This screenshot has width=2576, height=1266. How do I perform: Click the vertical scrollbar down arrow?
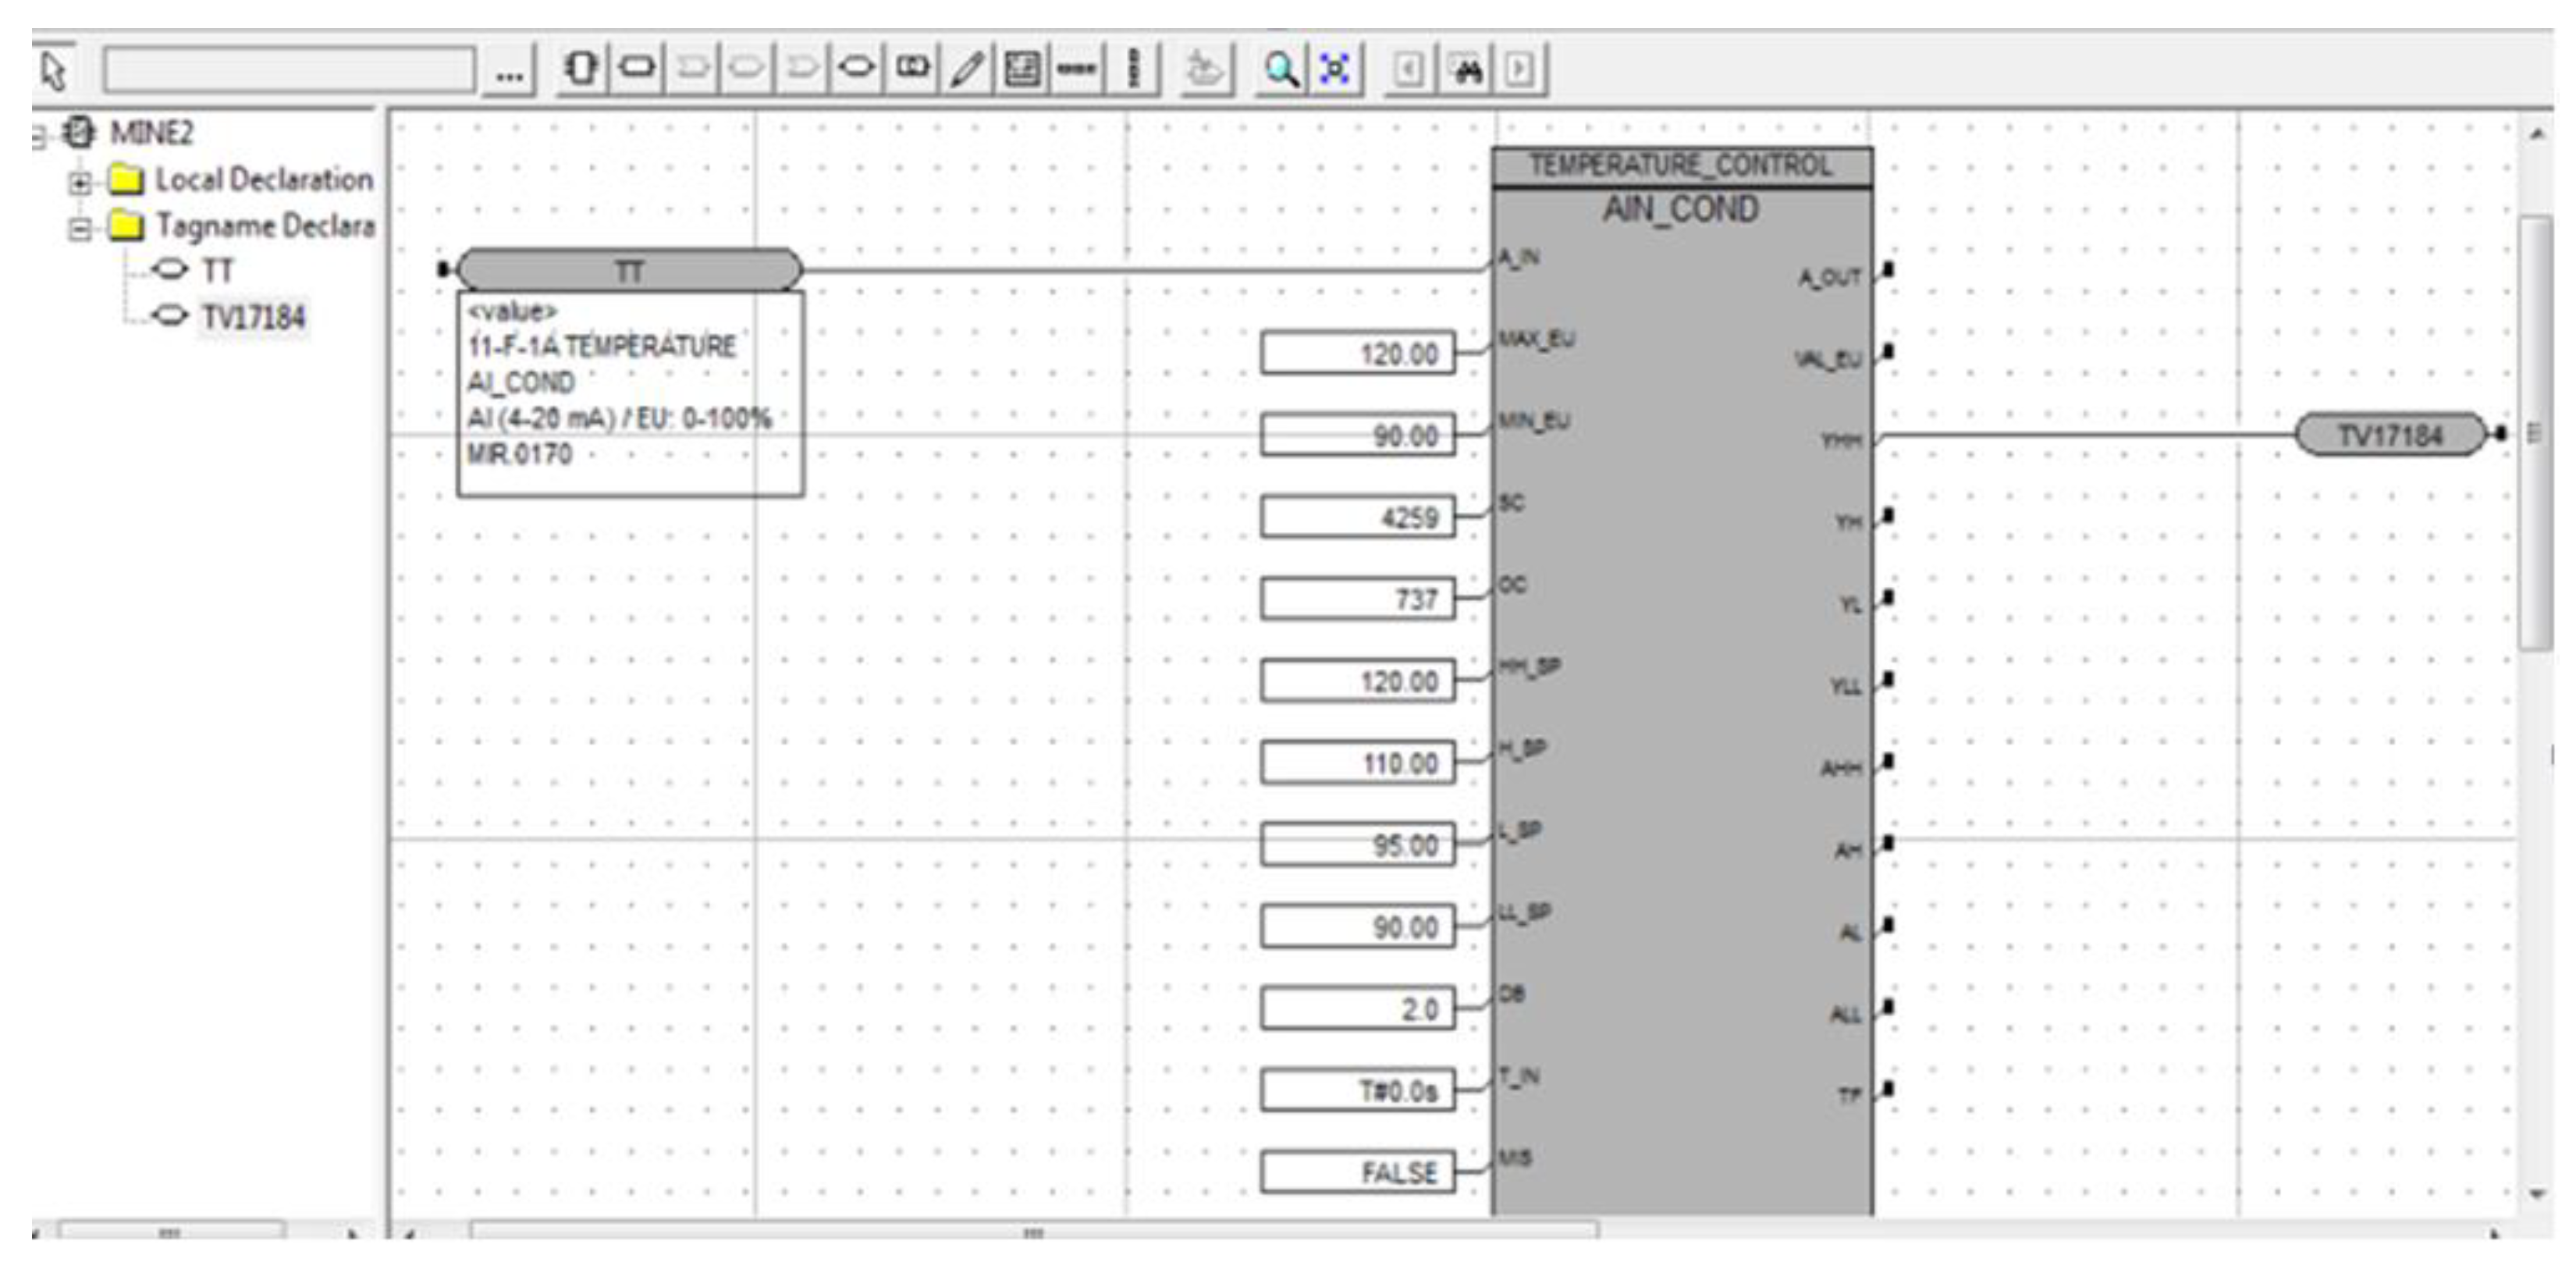(2536, 1193)
